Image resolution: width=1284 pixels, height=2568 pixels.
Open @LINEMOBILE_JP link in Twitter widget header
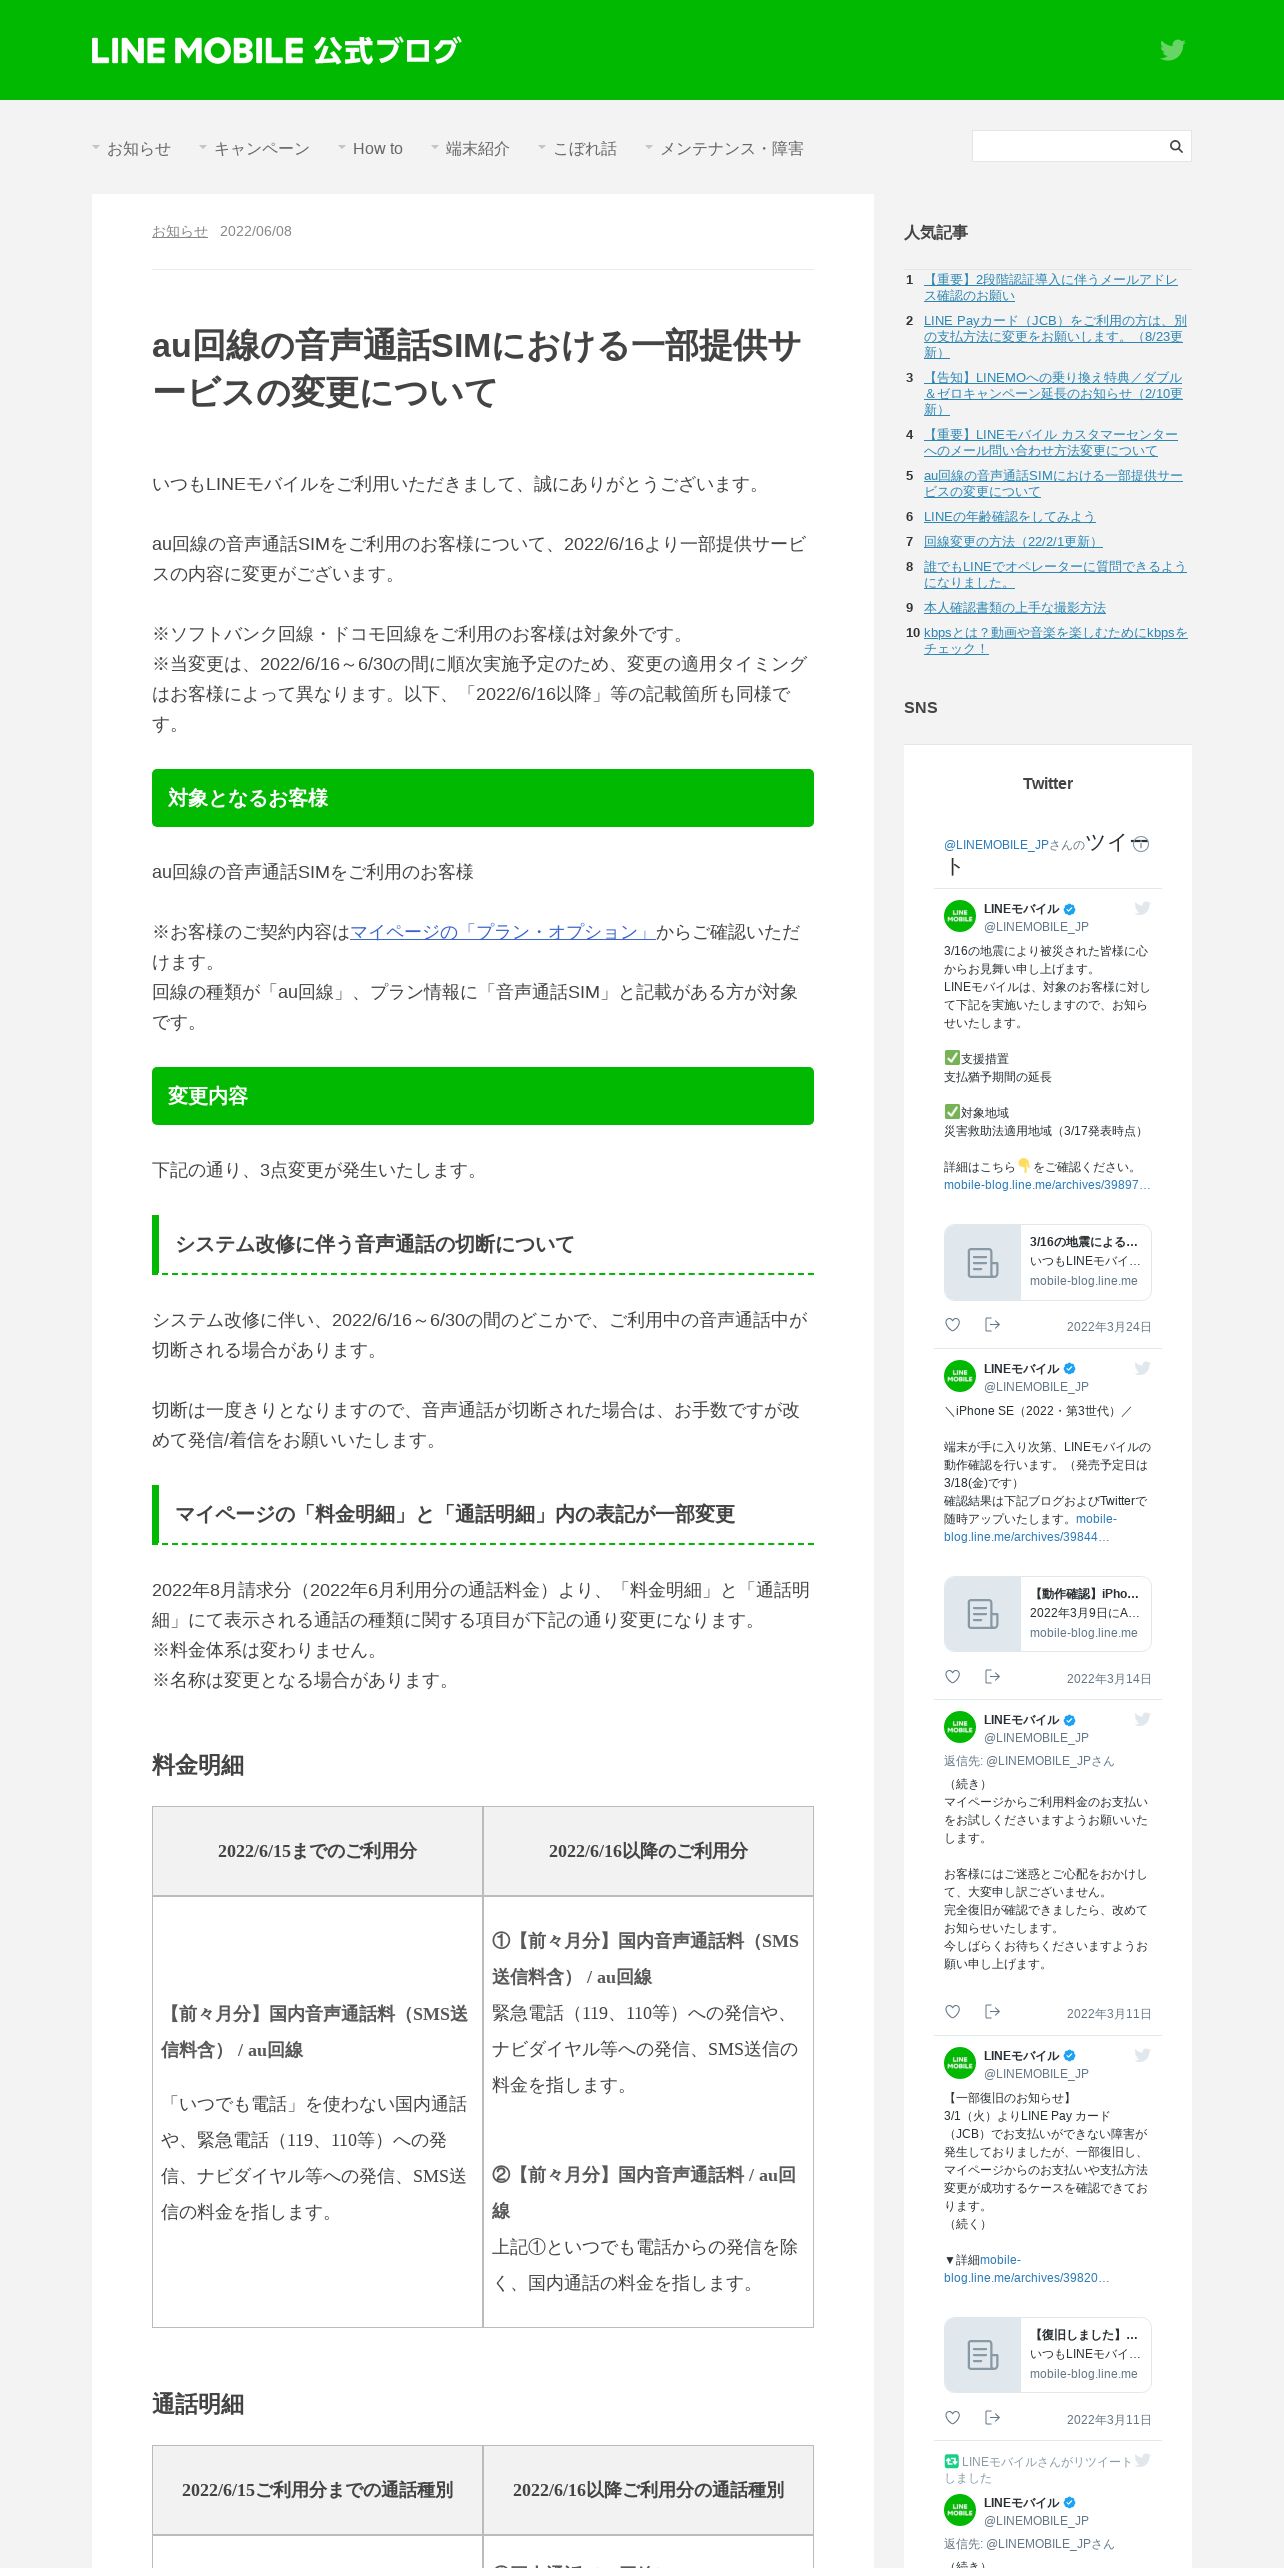pyautogui.click(x=996, y=845)
